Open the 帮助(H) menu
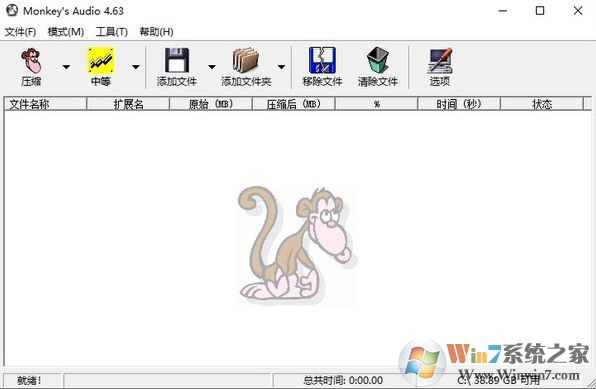Screen dimensions: 596x389 pos(156,32)
